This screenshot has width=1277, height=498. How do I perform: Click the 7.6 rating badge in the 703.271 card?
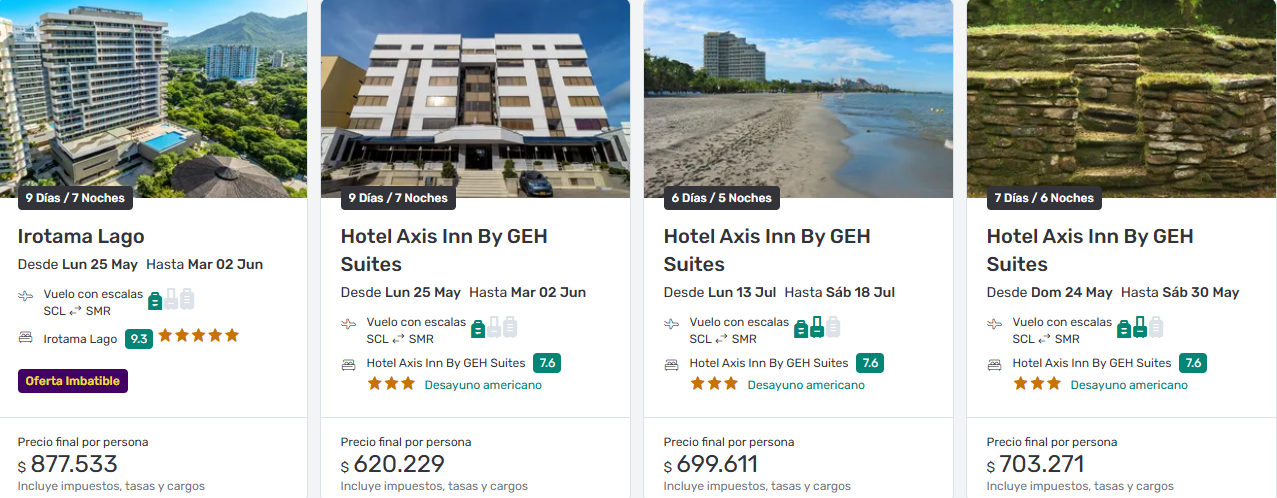1193,363
